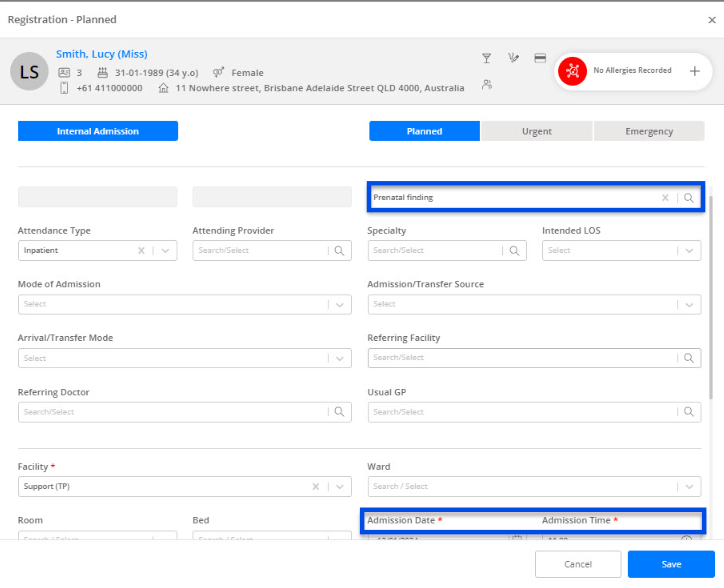Click the Specialty search magnifier icon
Screen dimensions: 724x588
point(515,251)
